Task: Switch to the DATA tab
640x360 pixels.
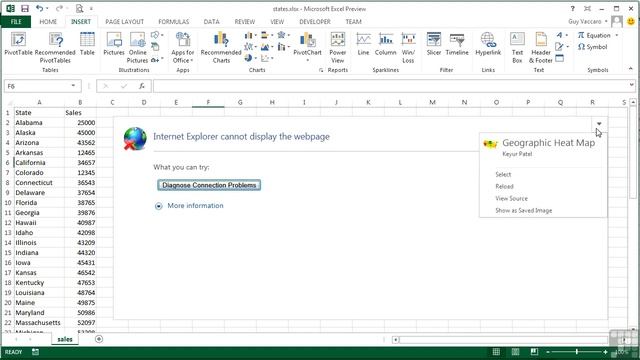Action: 211,22
